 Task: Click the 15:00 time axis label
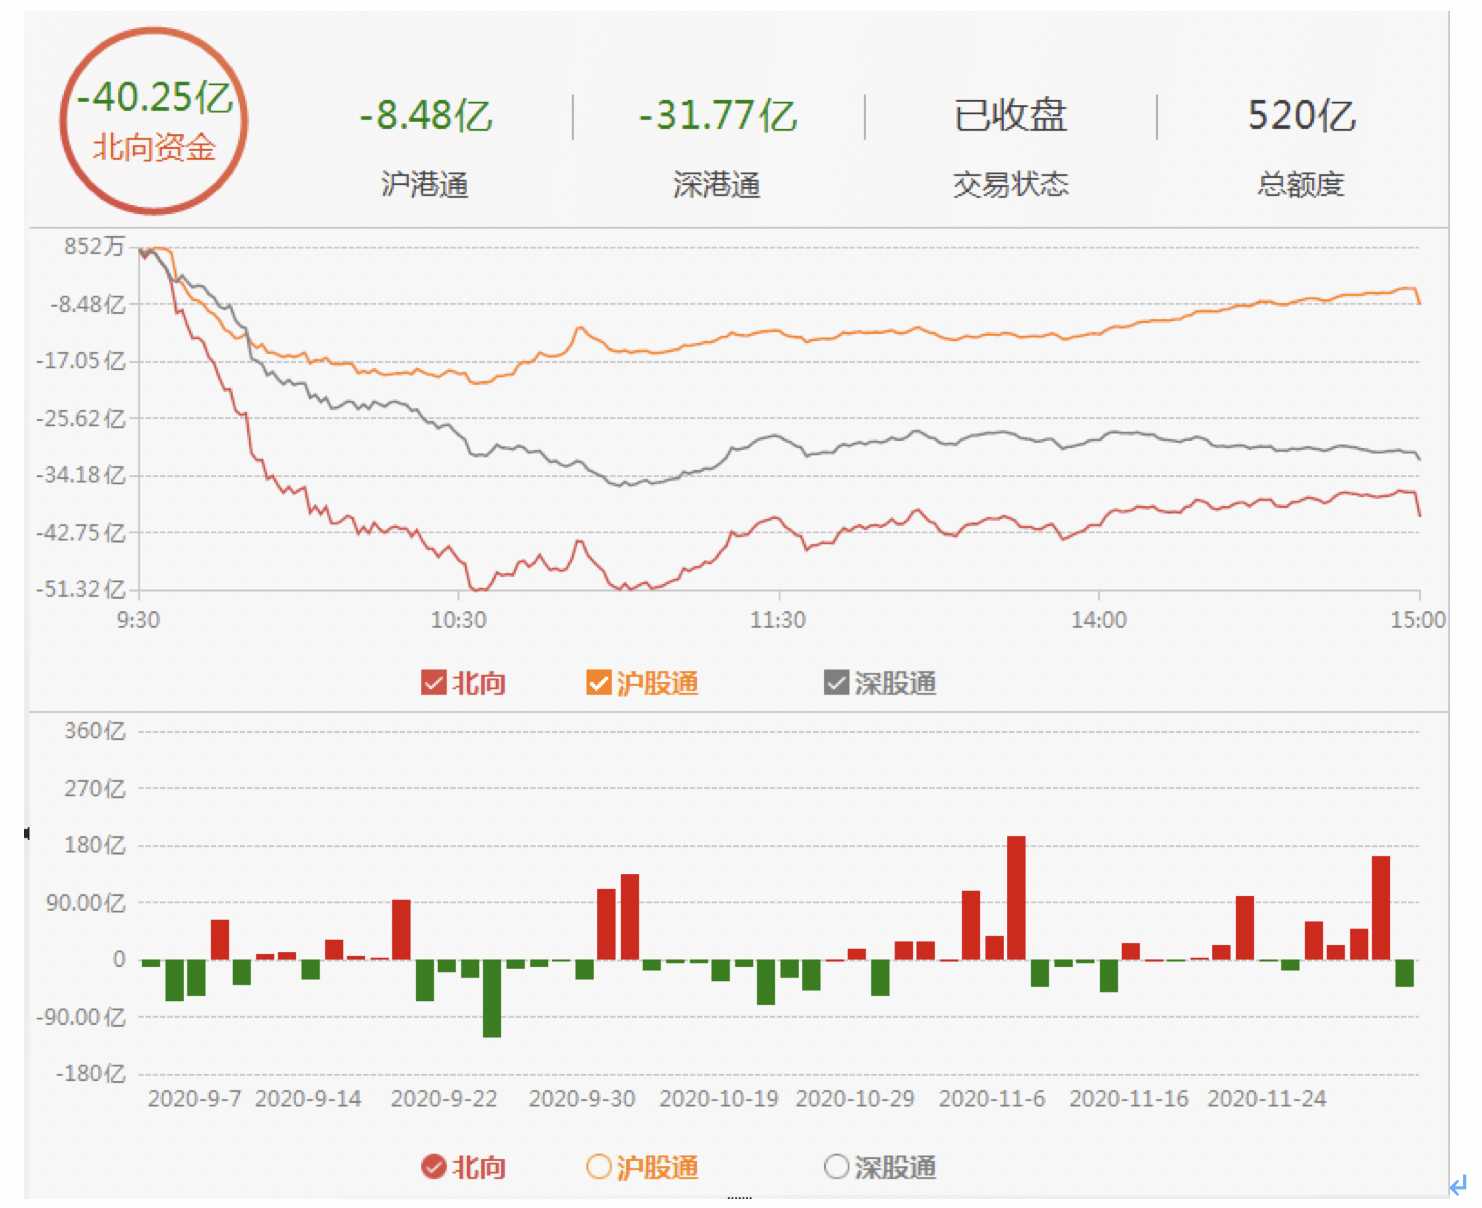[x=1418, y=620]
